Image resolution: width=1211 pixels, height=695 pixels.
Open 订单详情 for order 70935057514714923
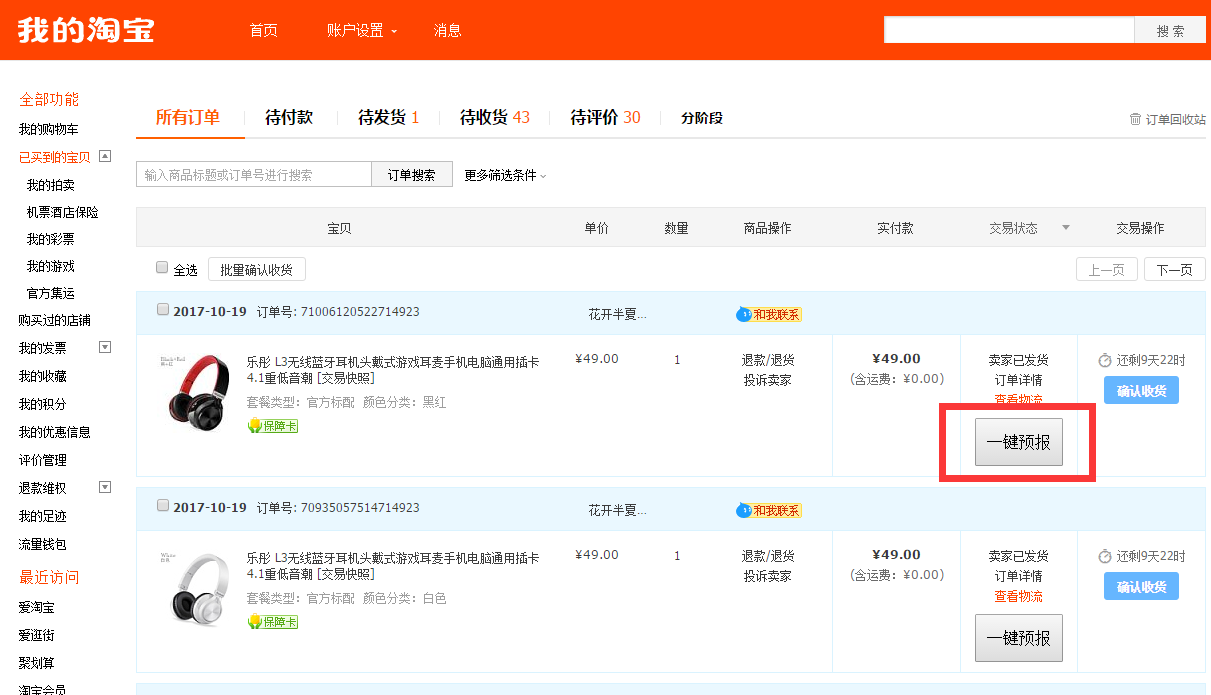(1019, 576)
